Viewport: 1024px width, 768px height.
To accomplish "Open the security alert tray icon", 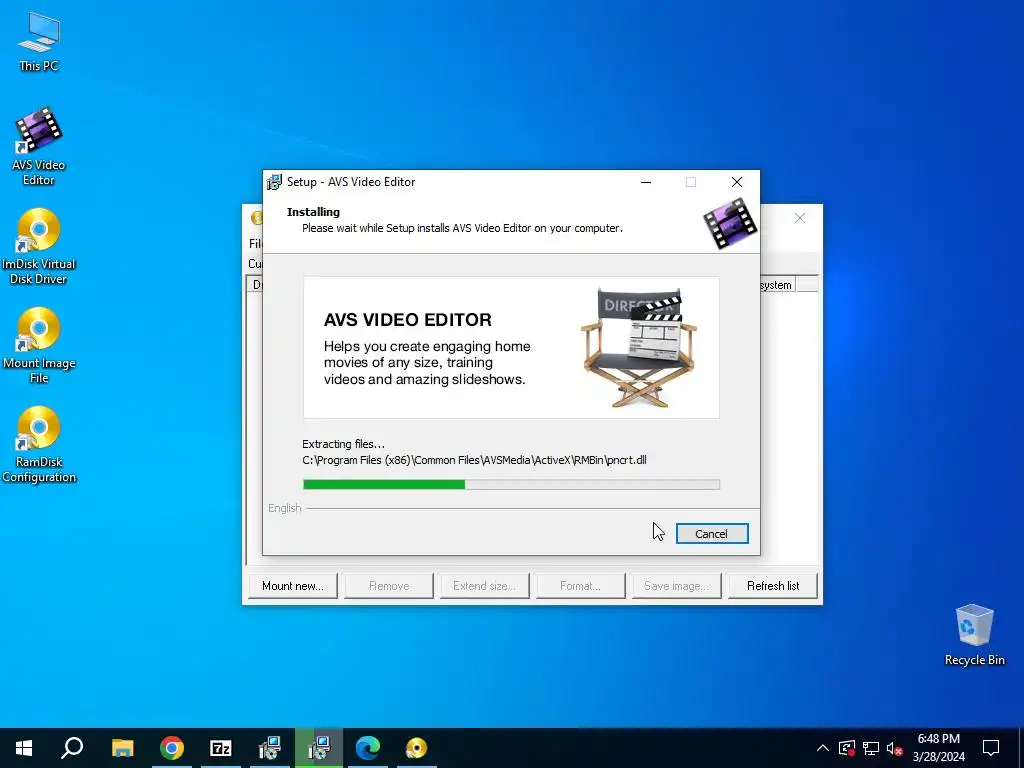I will [x=847, y=748].
